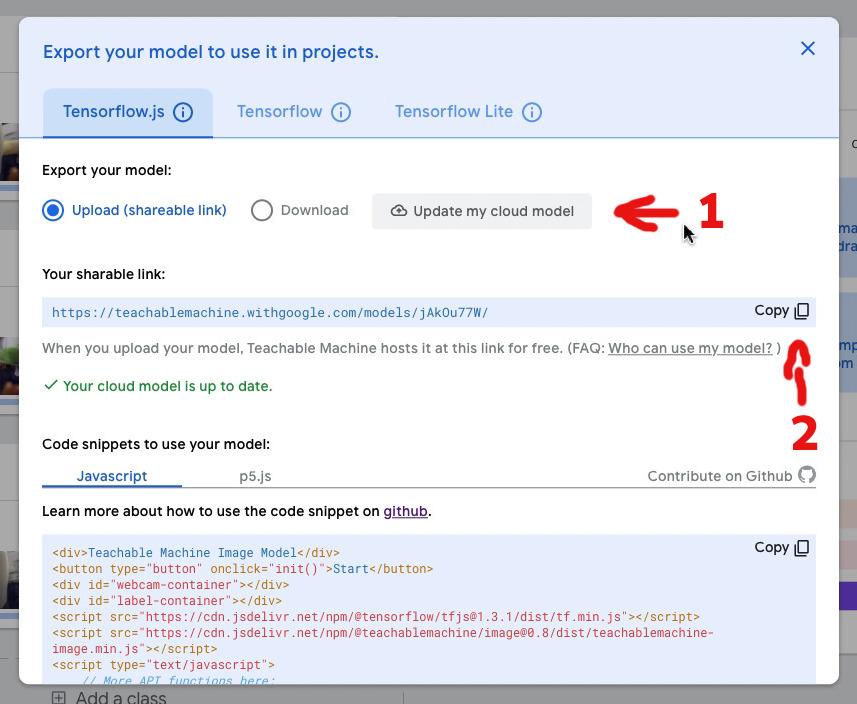Select the Javascript code snippet tab
This screenshot has width=857, height=704.
112,476
